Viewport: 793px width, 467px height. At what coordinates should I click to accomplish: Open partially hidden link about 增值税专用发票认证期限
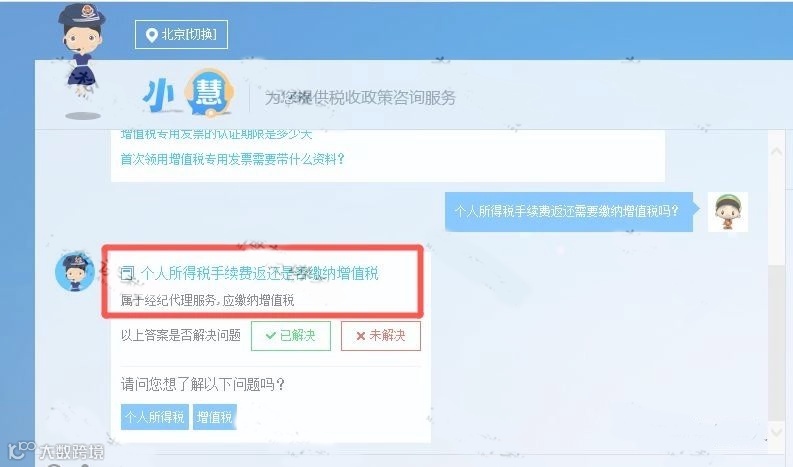point(216,134)
